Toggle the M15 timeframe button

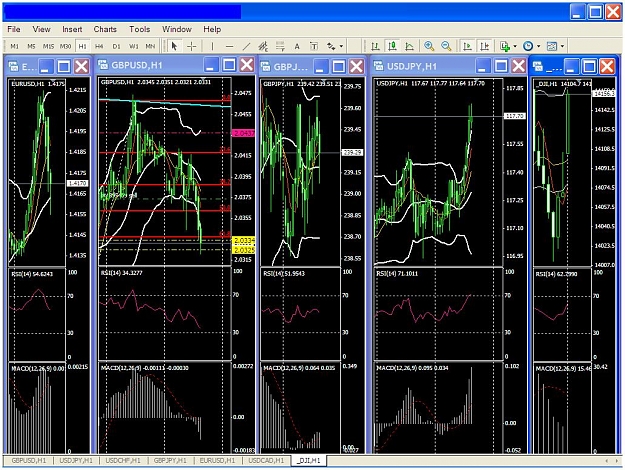coord(48,46)
